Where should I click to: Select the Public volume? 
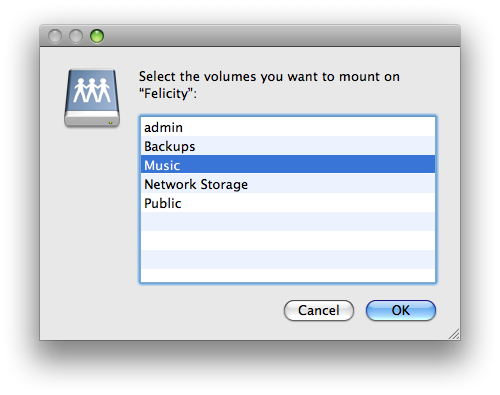click(288, 203)
